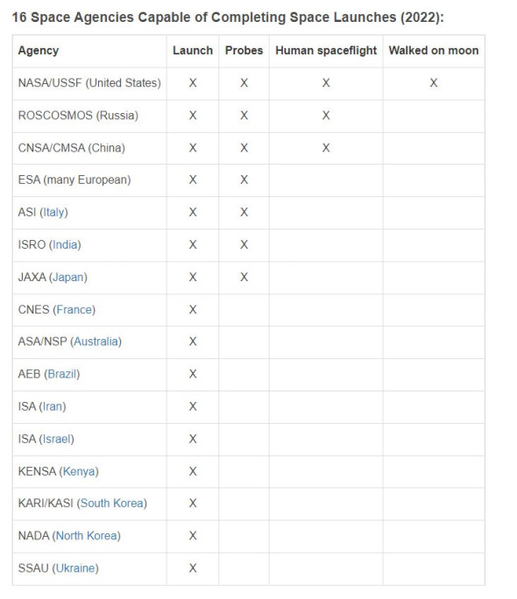Click the NASA/USSF (United States) cell
The height and width of the screenshot is (599, 517).
point(89,83)
